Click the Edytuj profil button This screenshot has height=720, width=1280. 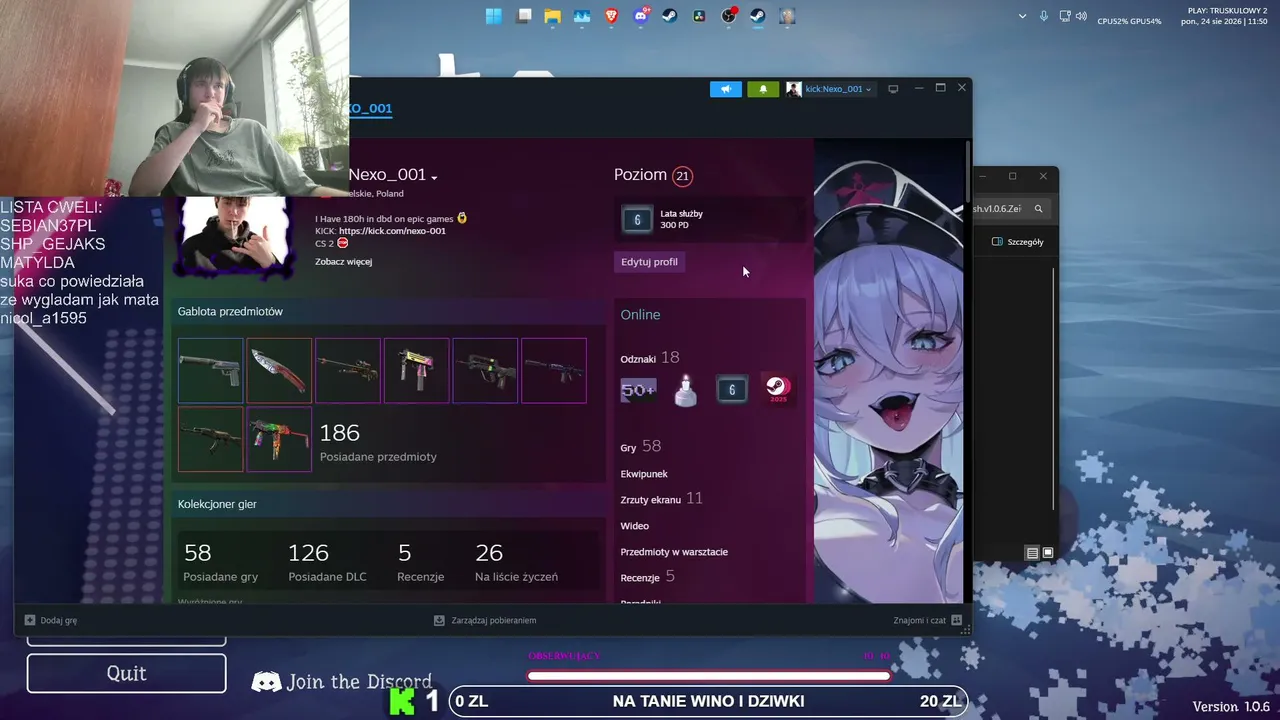pos(649,262)
